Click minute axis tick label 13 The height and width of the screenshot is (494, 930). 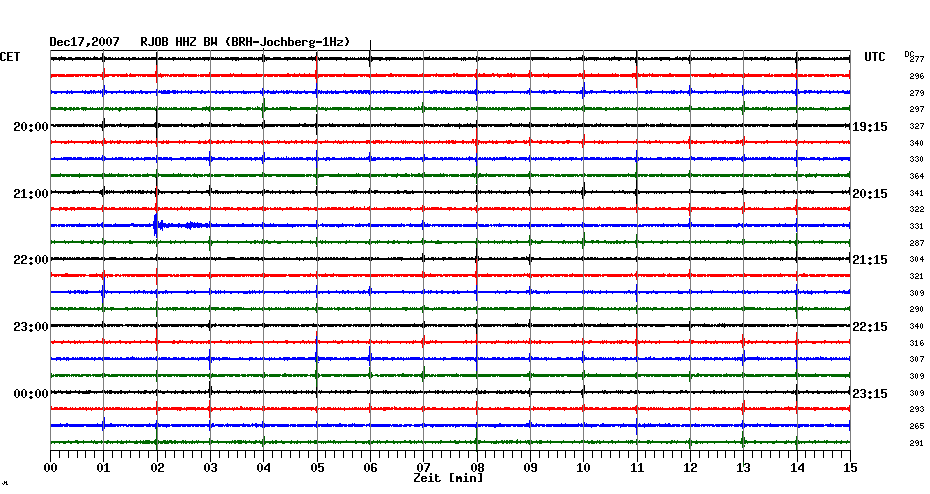743,468
